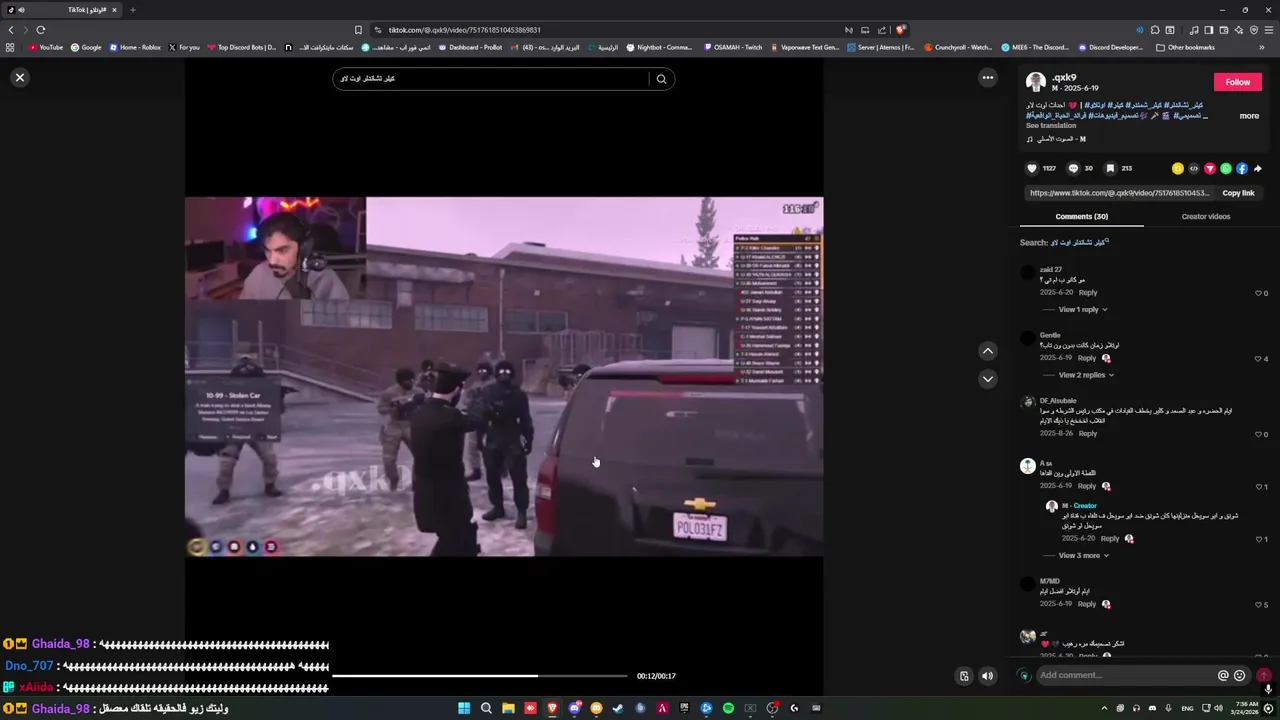Image resolution: width=1280 pixels, height=720 pixels.
Task: Expand View 2 replies under Gentle
Action: [1086, 375]
